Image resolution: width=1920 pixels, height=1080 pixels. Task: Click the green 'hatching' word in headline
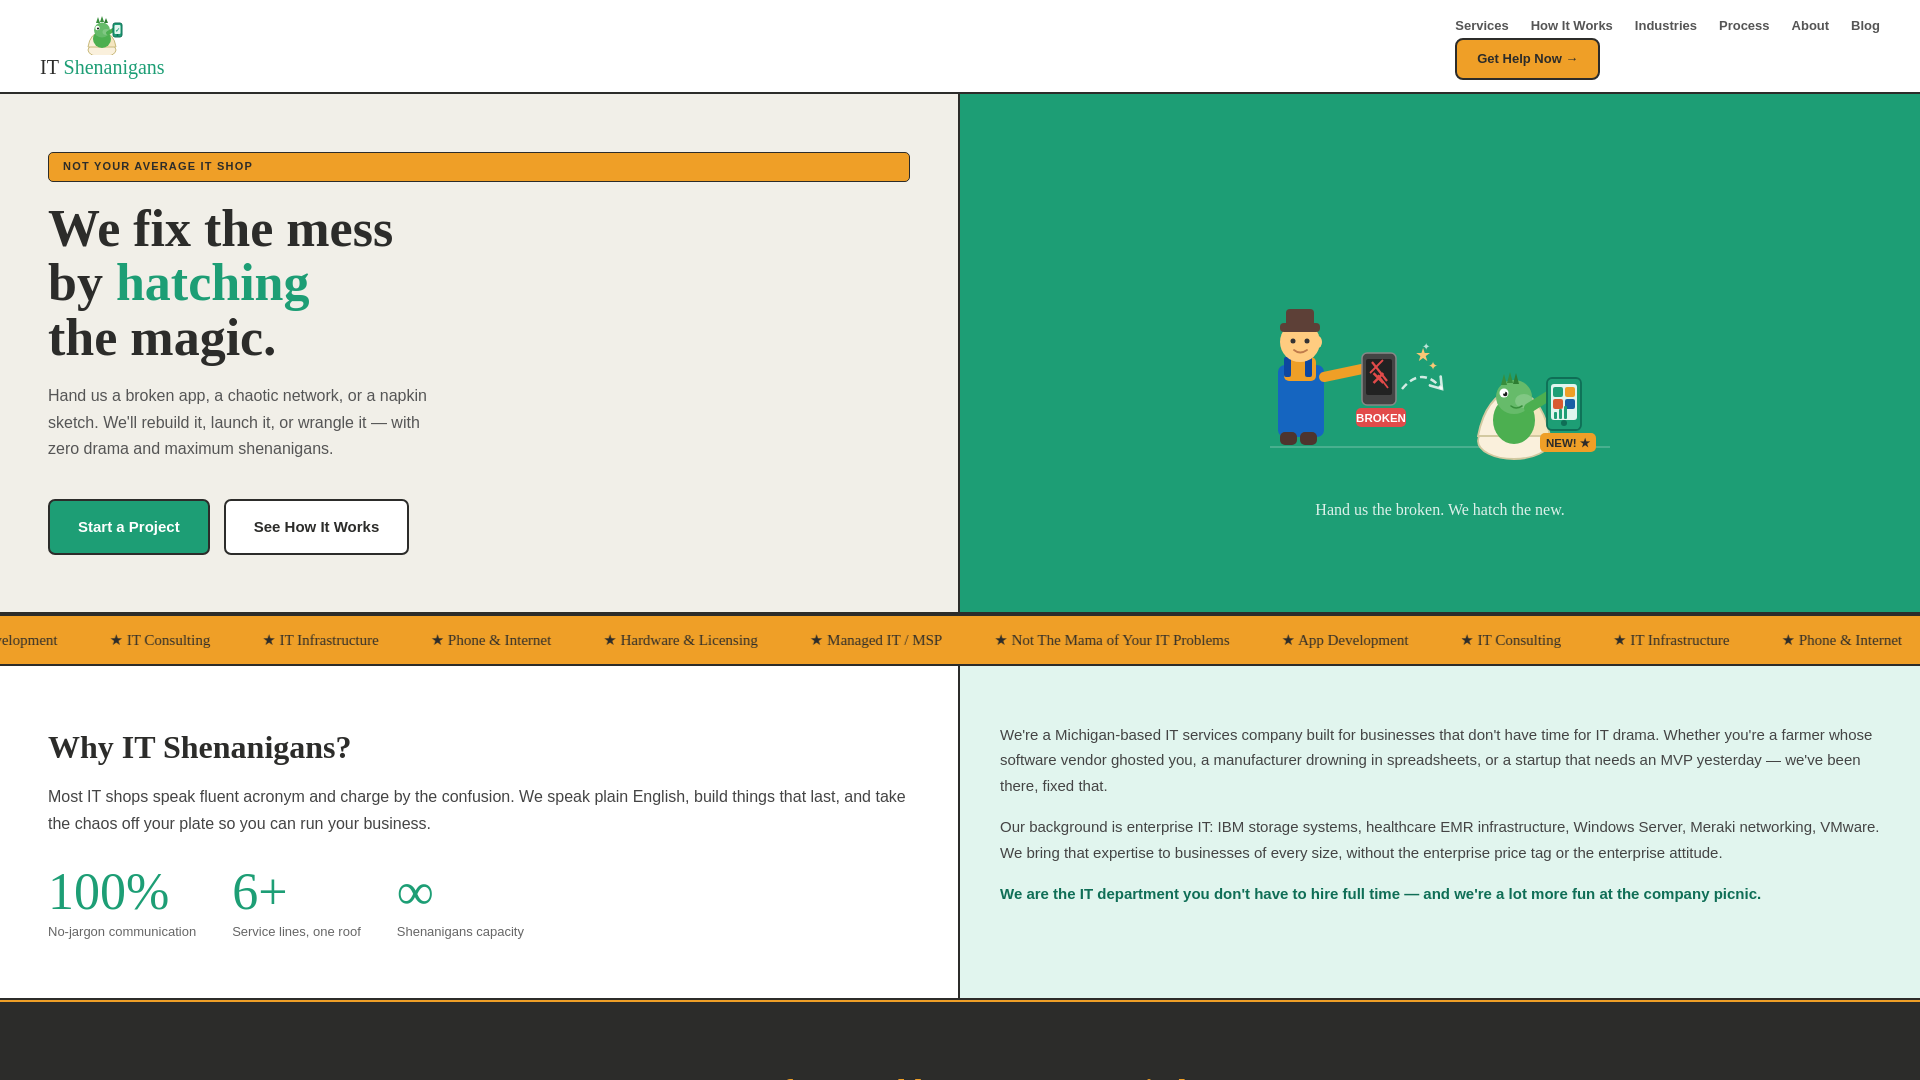point(213,283)
